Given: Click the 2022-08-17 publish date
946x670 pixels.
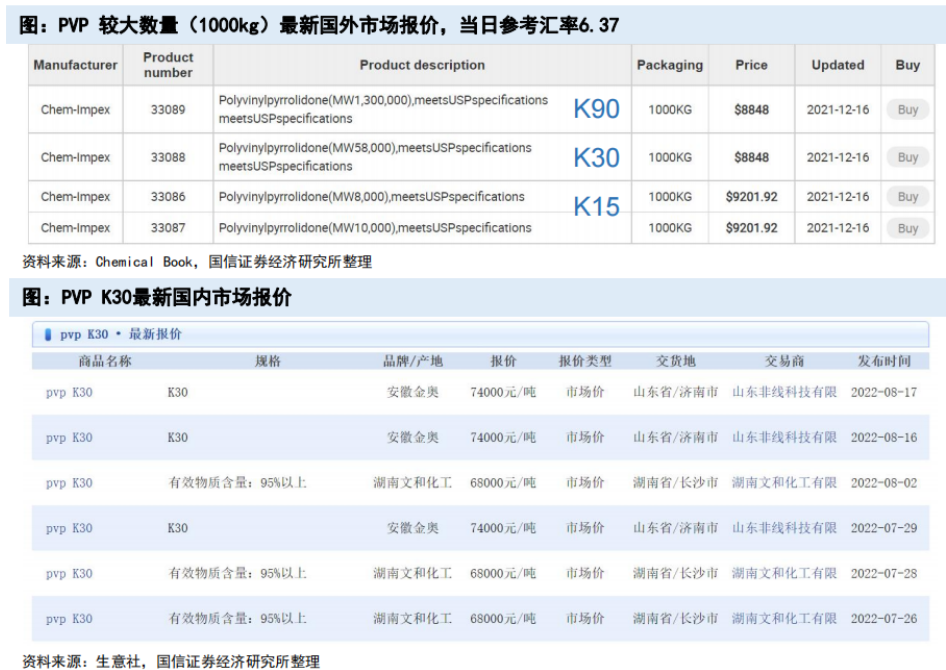Looking at the screenshot, I should tap(884, 392).
